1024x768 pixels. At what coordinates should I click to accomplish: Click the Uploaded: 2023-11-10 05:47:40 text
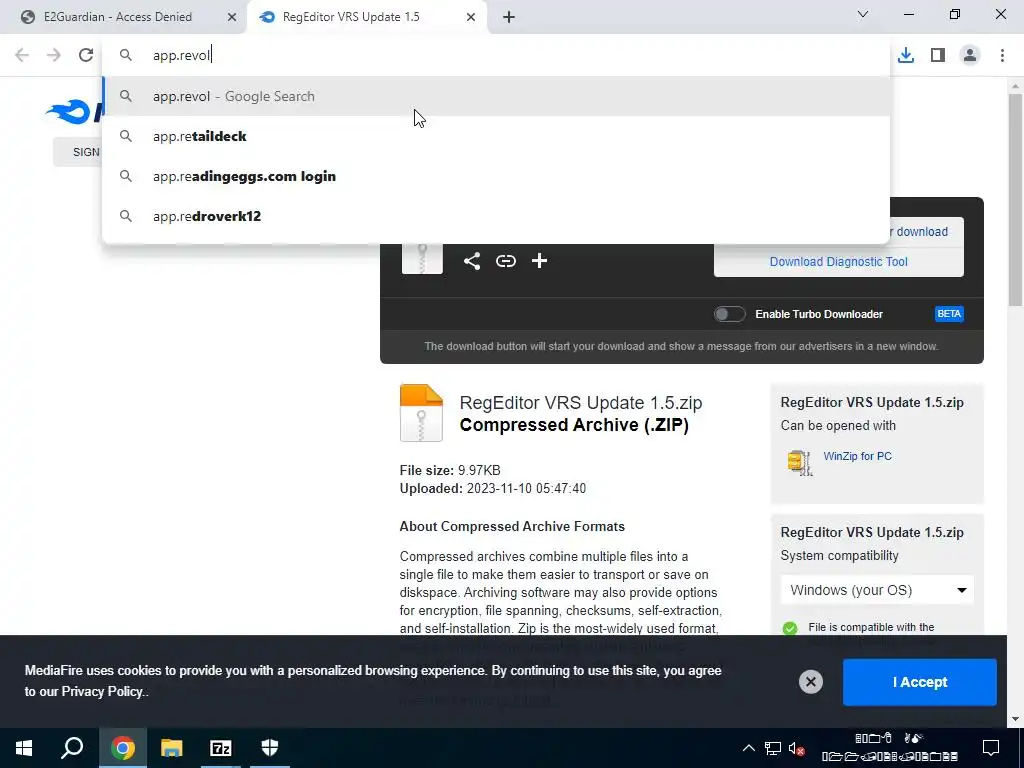492,488
